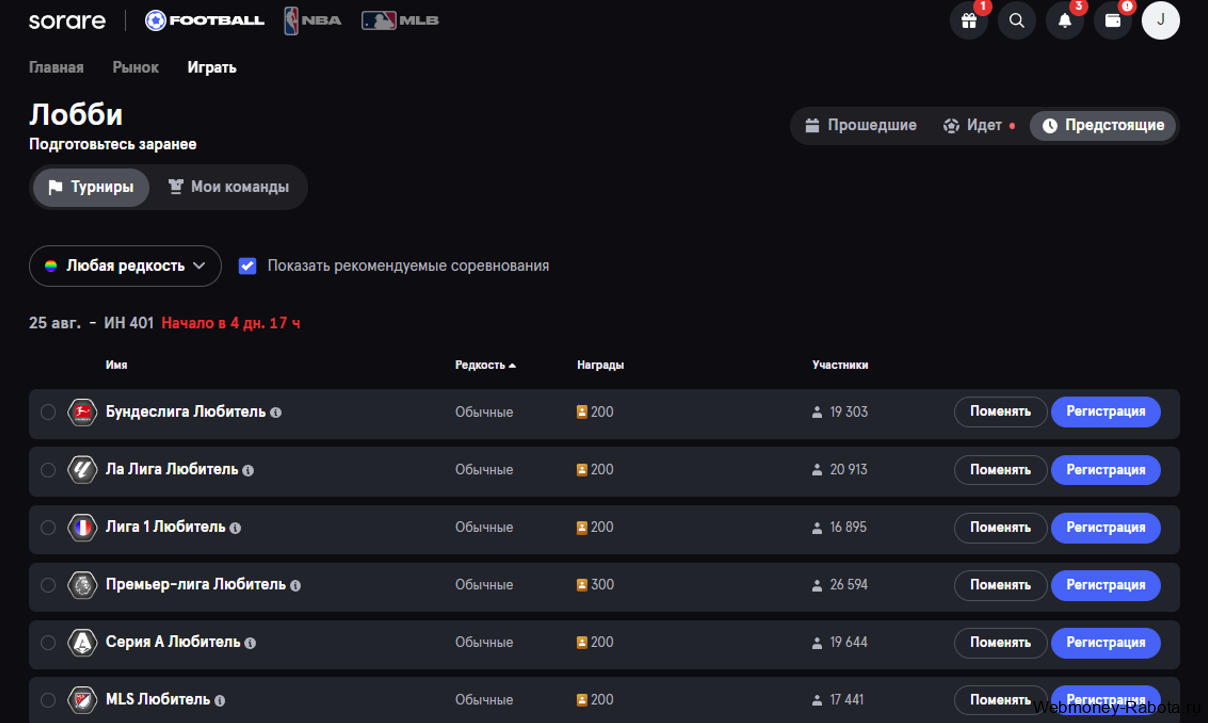Screen dimensions: 1208x723
Task: Click Поменять for Премьер-лига Любитель
Action: (1000, 585)
